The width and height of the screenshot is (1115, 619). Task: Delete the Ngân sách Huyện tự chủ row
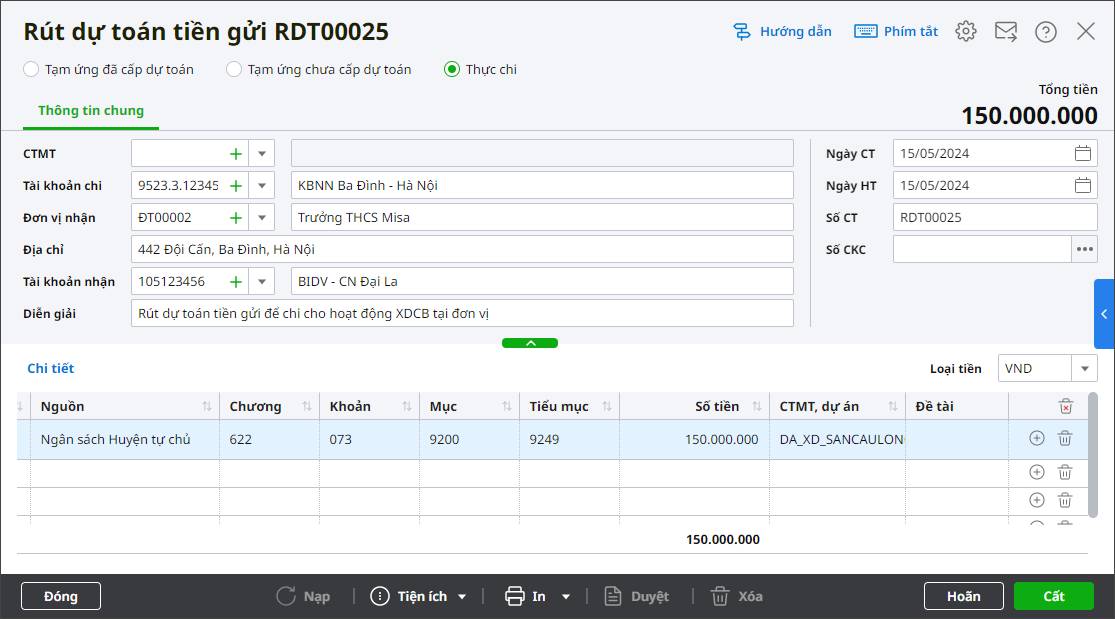(x=1065, y=438)
